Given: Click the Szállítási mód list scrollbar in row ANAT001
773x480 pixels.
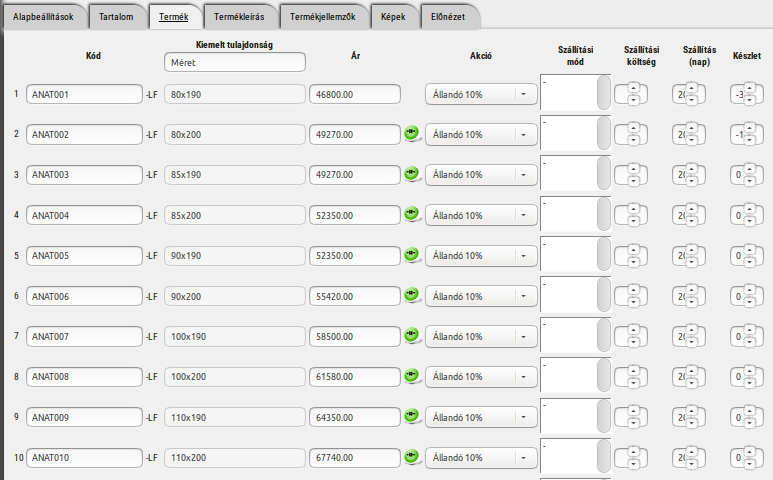Looking at the screenshot, I should pyautogui.click(x=603, y=92).
